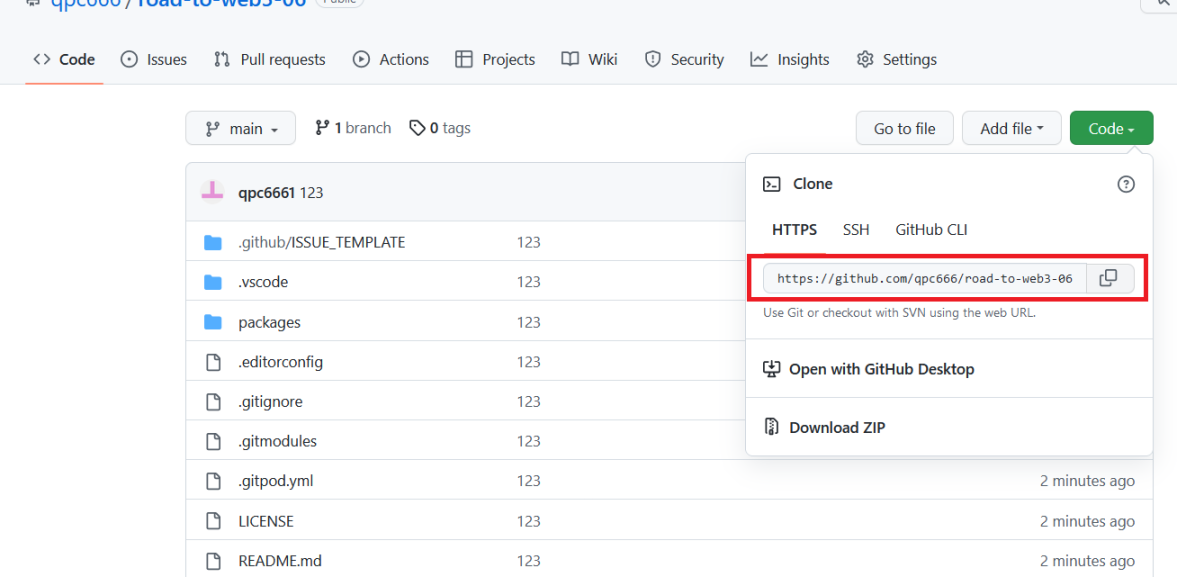The width and height of the screenshot is (1177, 577).
Task: Click commit message "123" in the packages row
Action: (528, 322)
